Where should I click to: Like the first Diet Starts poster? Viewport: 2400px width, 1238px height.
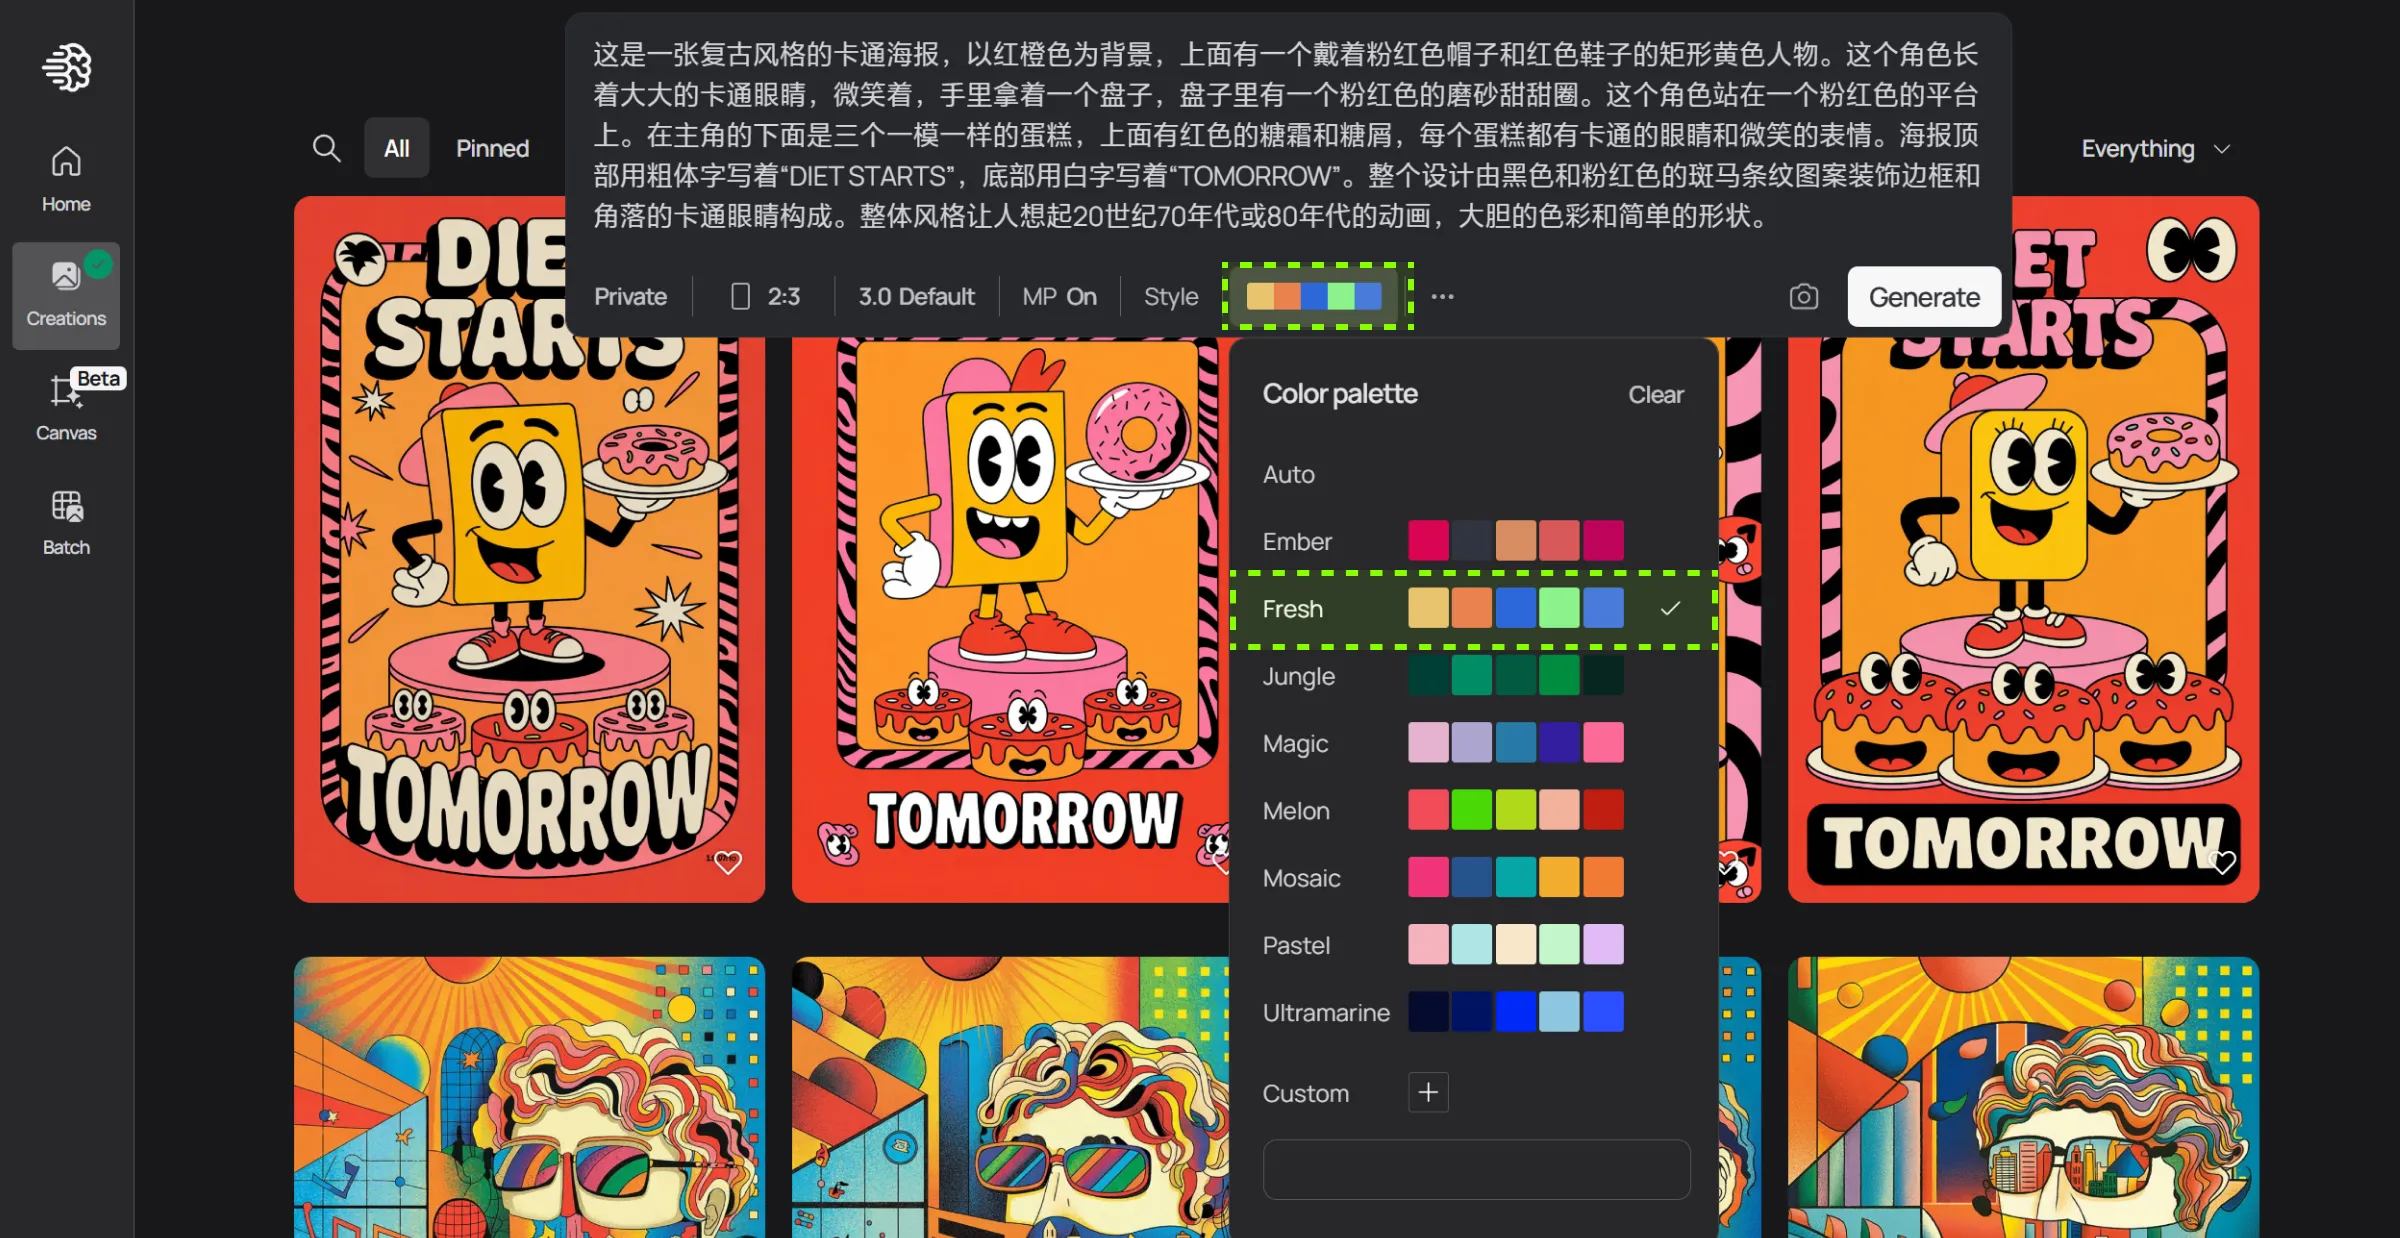click(728, 862)
